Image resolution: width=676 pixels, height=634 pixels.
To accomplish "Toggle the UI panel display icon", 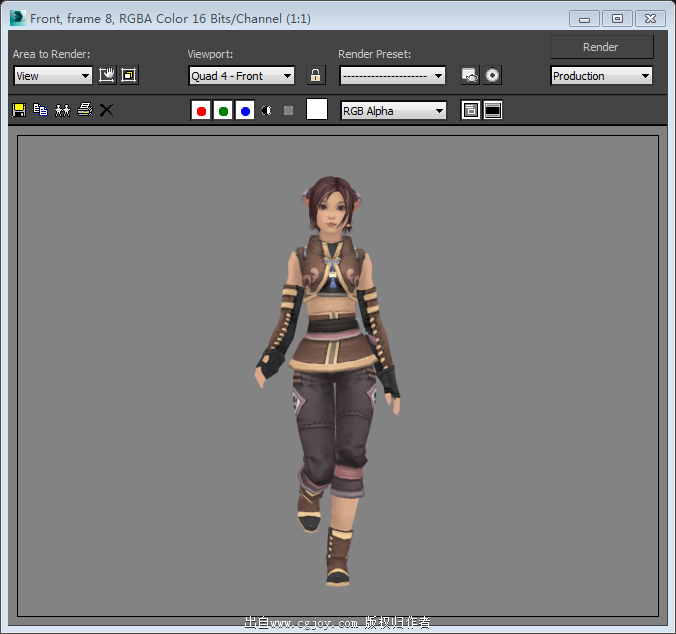I will pos(493,110).
